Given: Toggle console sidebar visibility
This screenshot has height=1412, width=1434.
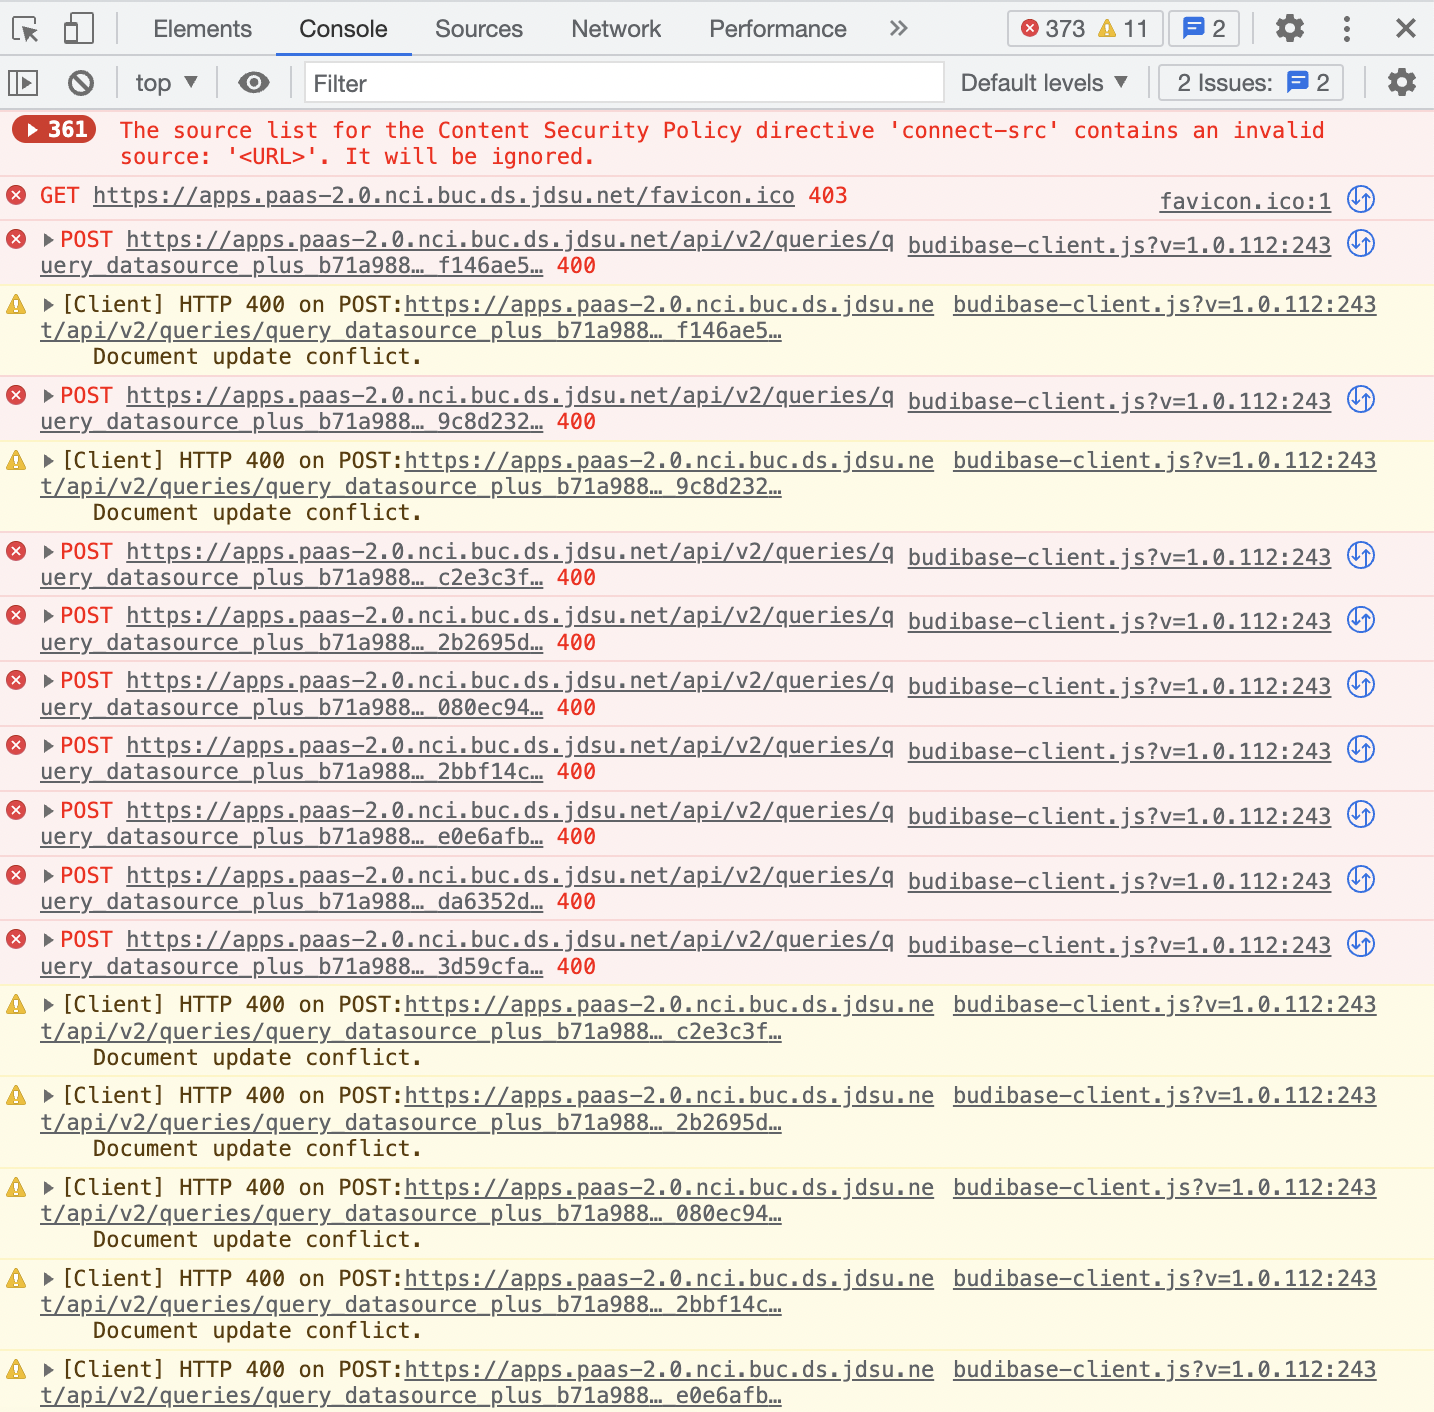Looking at the screenshot, I should click(x=22, y=82).
